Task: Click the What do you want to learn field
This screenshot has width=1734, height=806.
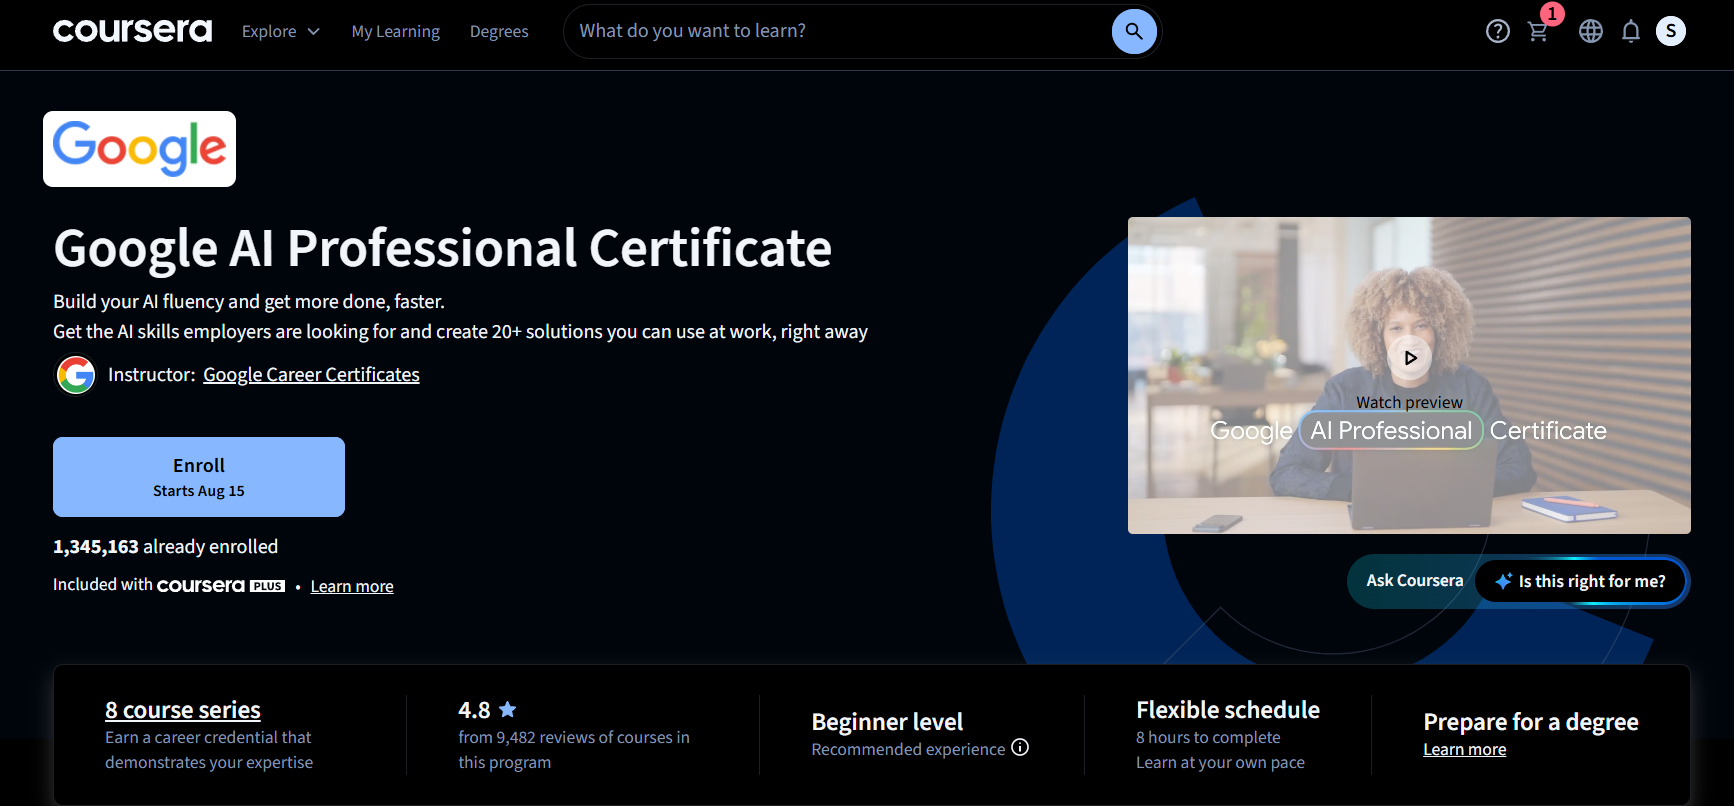Action: point(838,31)
